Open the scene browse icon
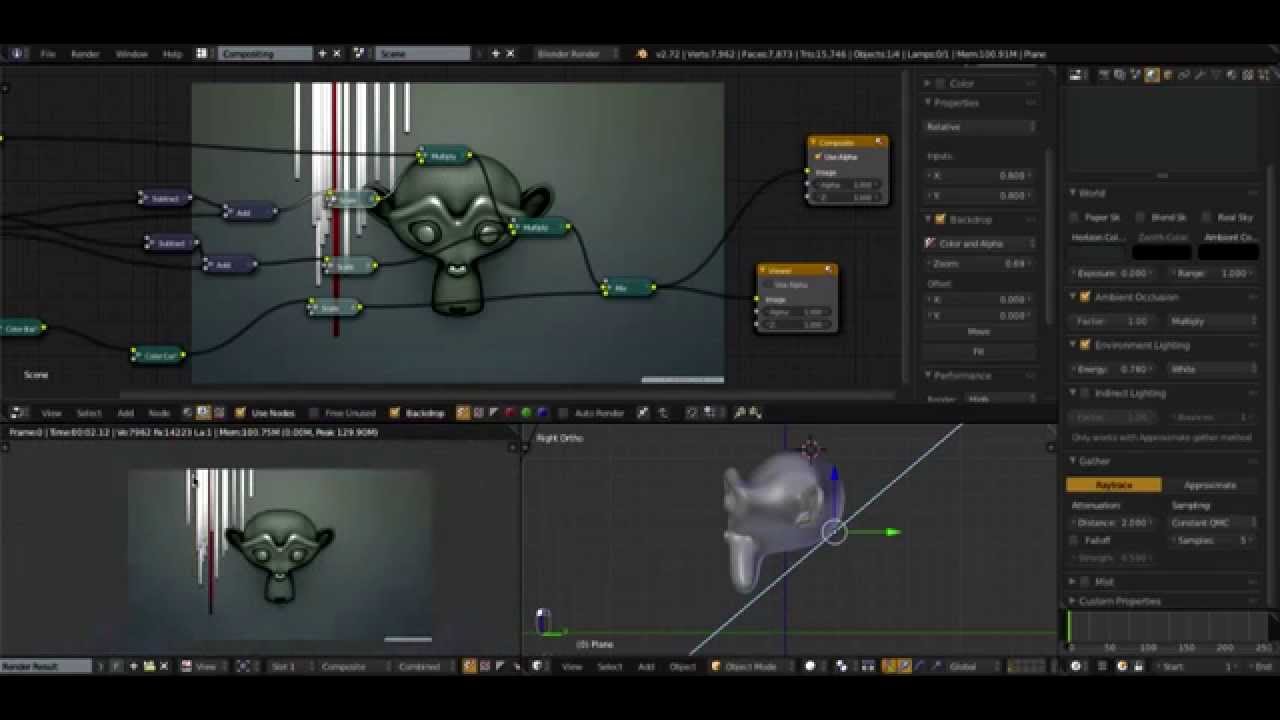1280x720 pixels. [x=359, y=53]
